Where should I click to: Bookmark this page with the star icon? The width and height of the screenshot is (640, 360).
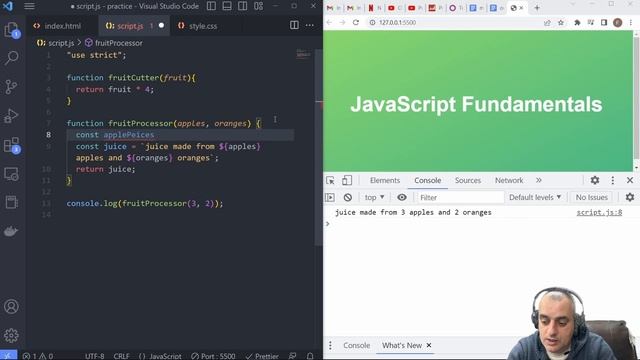tap(561, 22)
